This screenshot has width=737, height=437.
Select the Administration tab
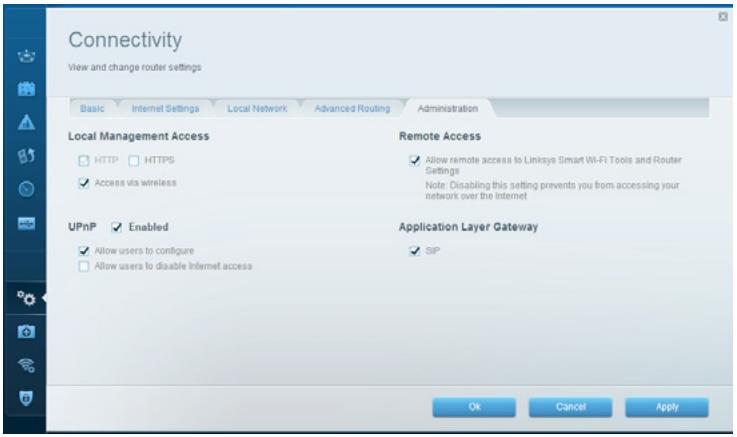click(448, 109)
